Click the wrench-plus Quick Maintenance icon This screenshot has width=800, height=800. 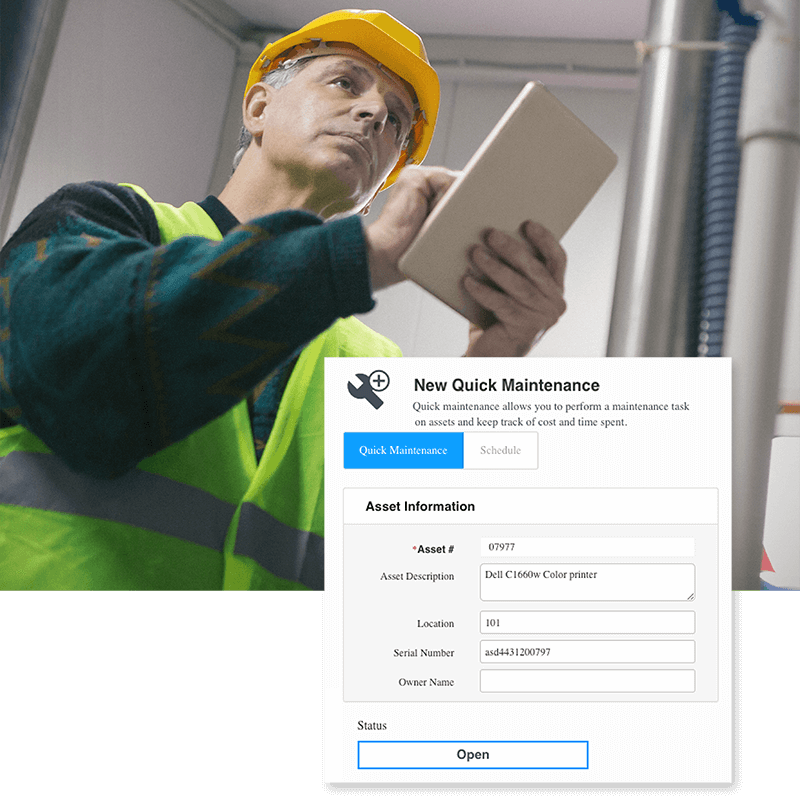pos(367,386)
